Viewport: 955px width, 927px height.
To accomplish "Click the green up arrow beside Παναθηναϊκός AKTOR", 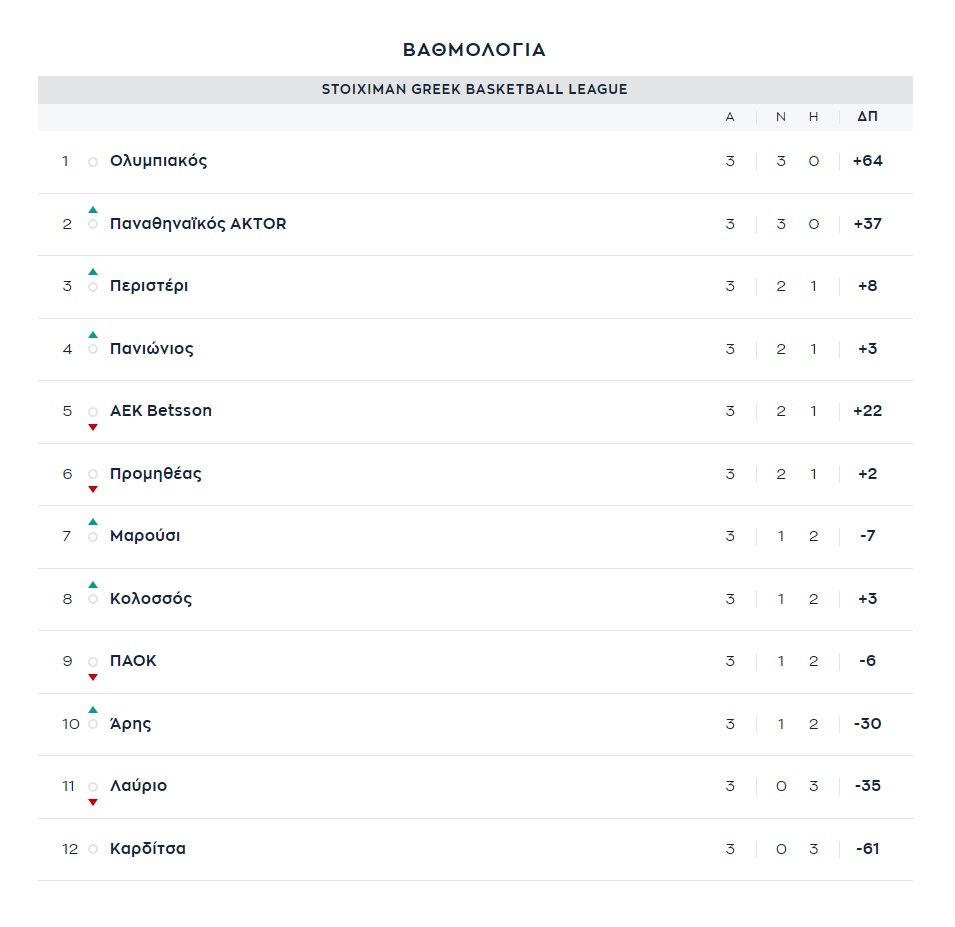I will pos(93,210).
